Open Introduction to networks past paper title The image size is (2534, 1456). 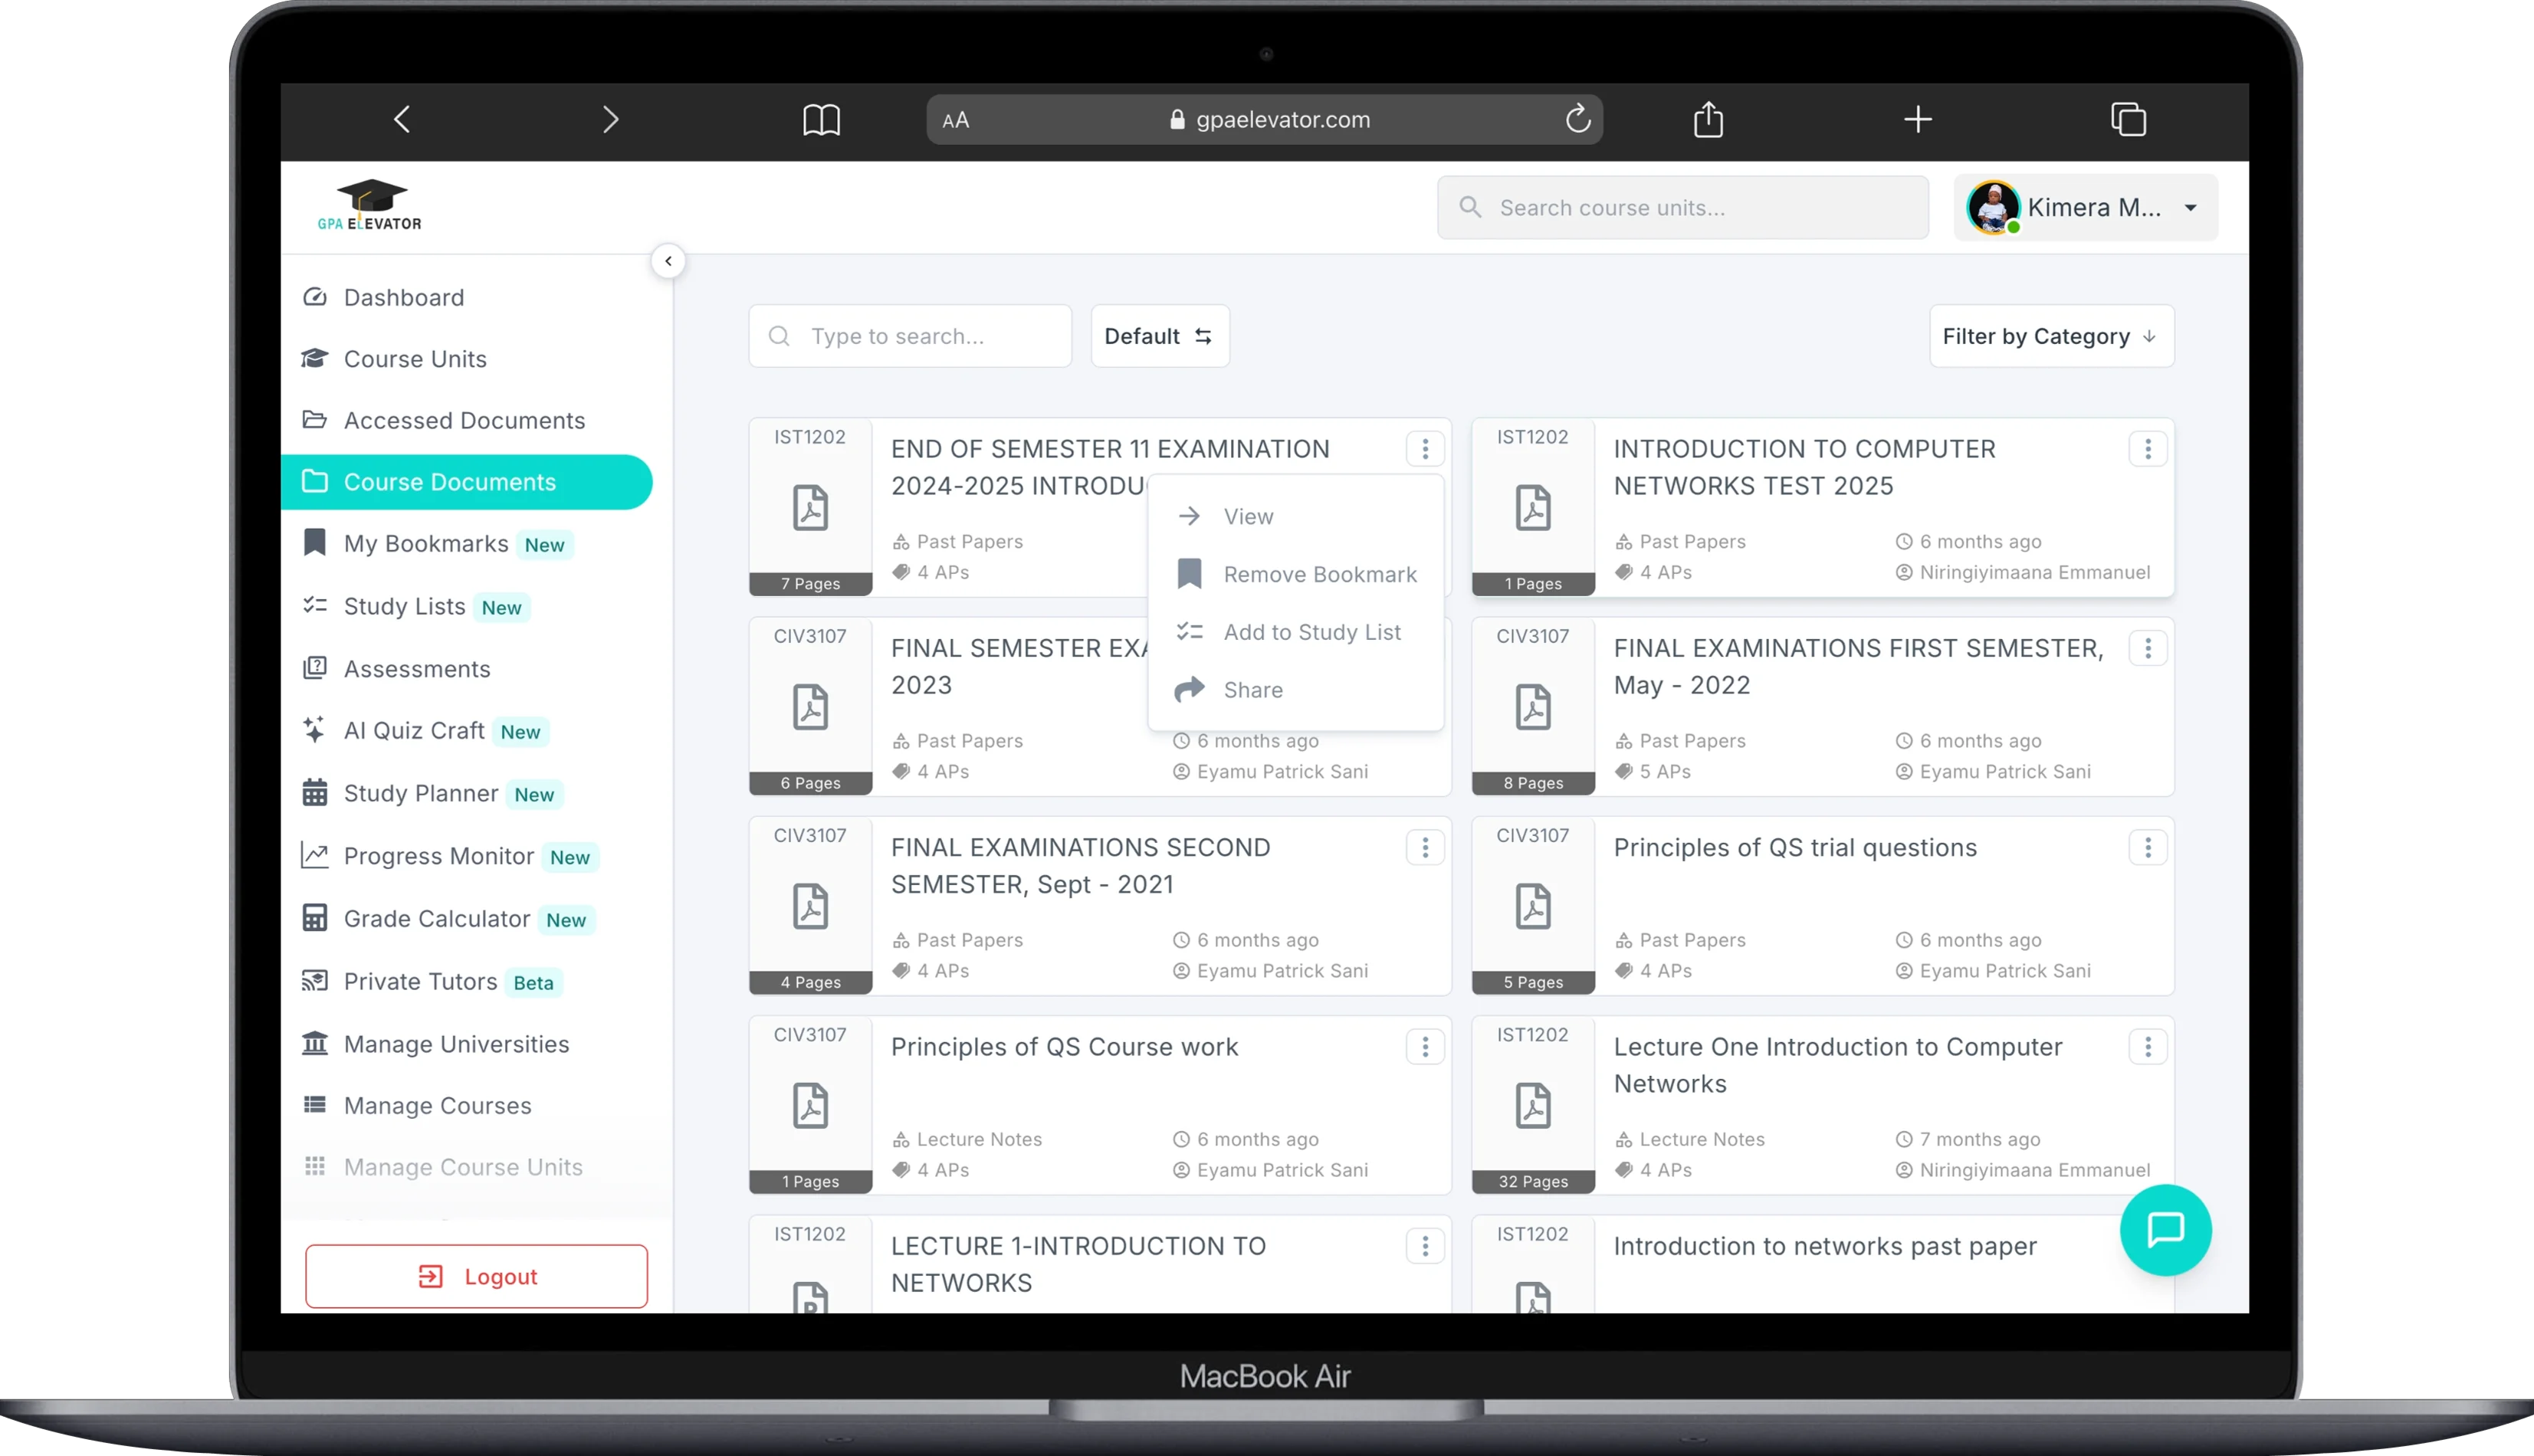[x=1825, y=1246]
